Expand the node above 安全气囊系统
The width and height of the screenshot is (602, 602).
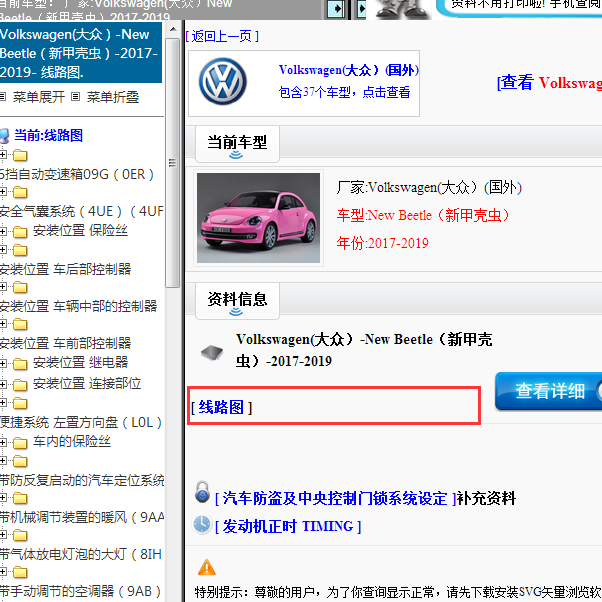point(3,192)
